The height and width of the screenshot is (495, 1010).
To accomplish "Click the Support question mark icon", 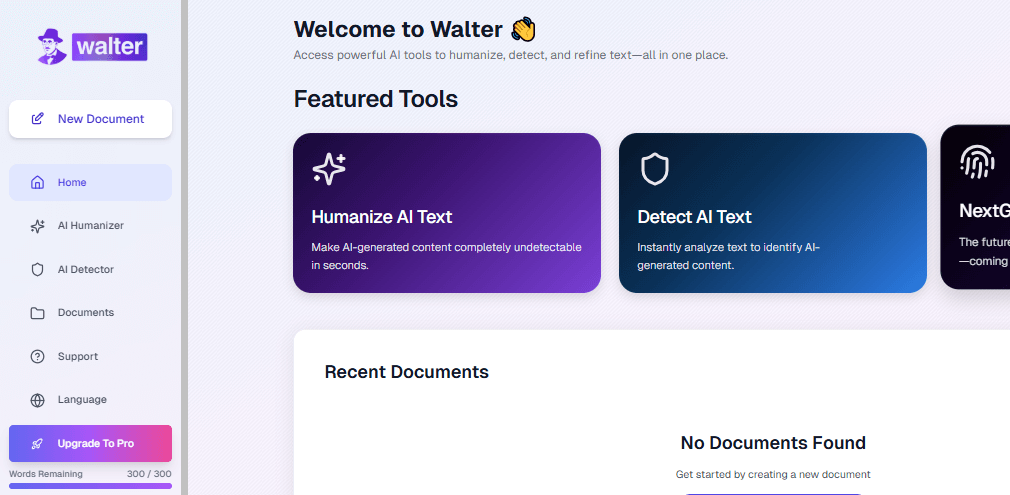I will coord(37,356).
